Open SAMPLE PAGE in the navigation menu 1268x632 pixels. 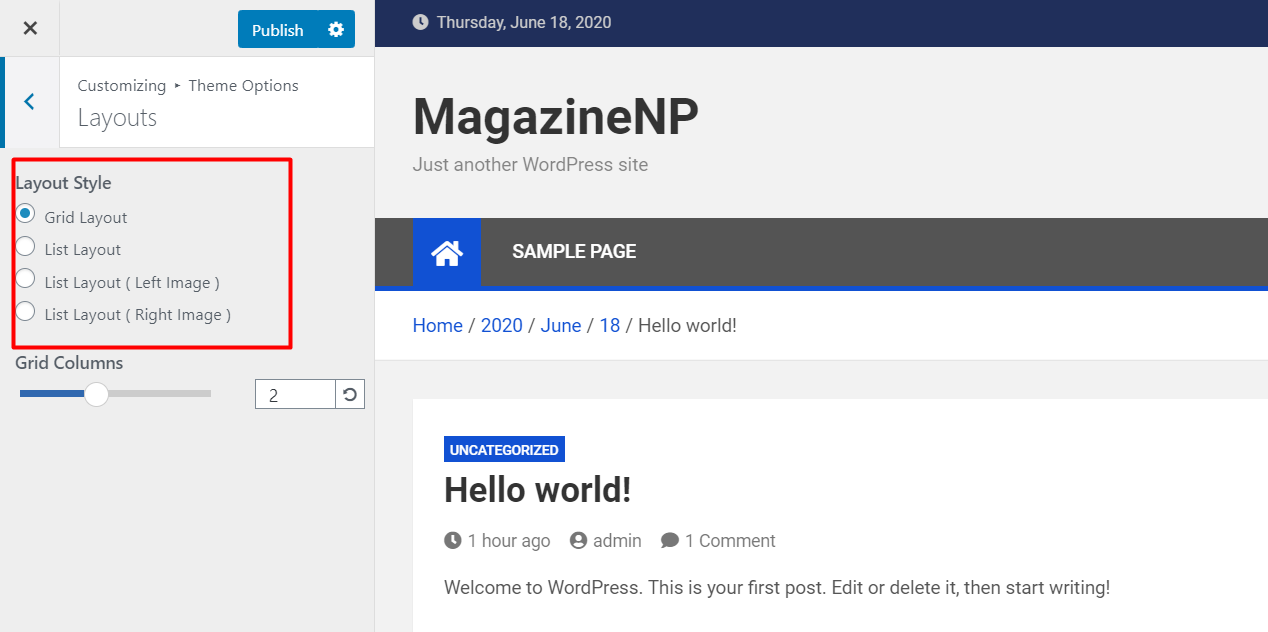click(574, 252)
